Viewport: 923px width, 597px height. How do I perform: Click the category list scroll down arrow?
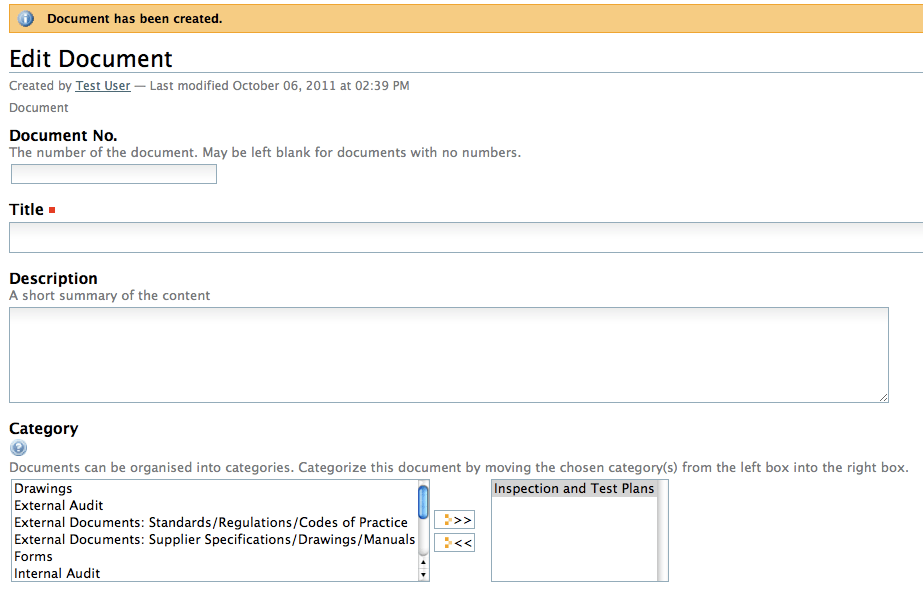point(423,575)
